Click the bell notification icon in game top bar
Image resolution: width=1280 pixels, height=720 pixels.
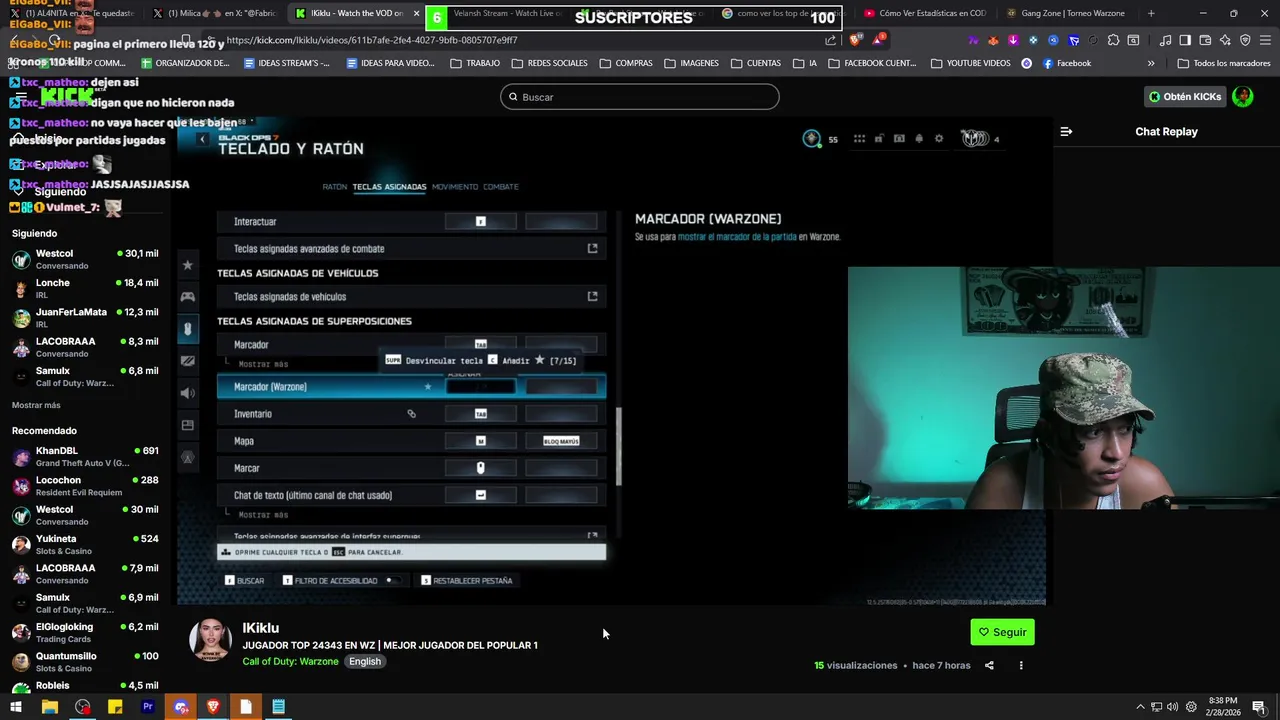point(919,139)
